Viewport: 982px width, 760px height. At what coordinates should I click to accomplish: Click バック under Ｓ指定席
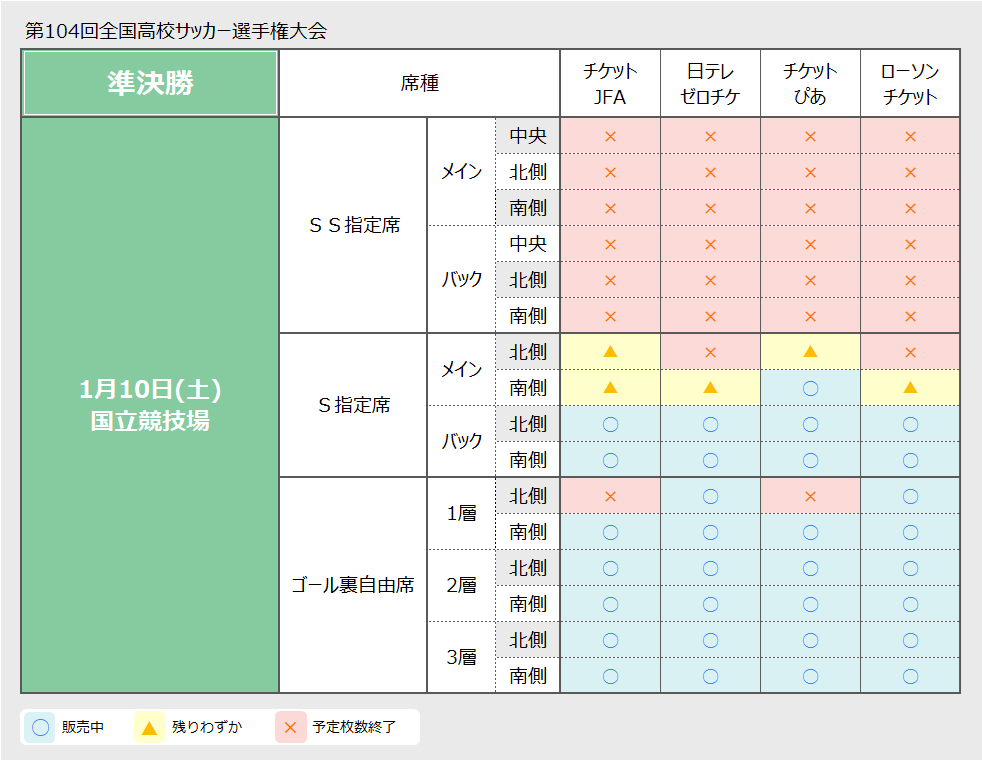click(462, 441)
